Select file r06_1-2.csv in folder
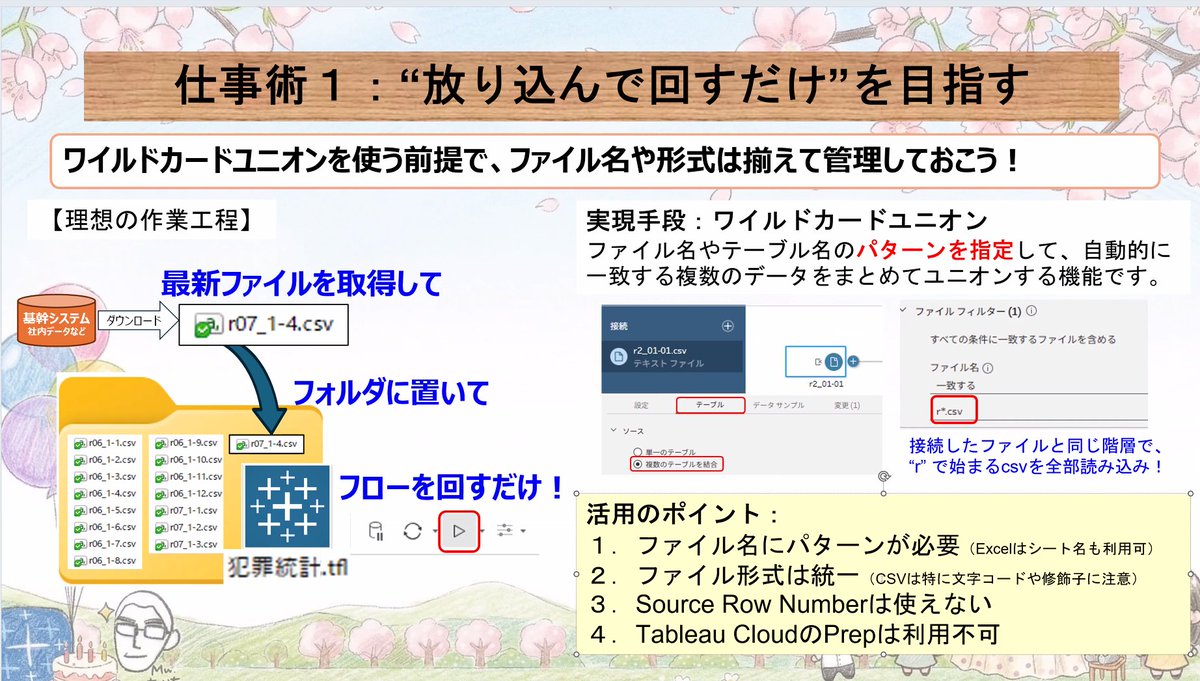The width and height of the screenshot is (1200, 681). tap(105, 460)
